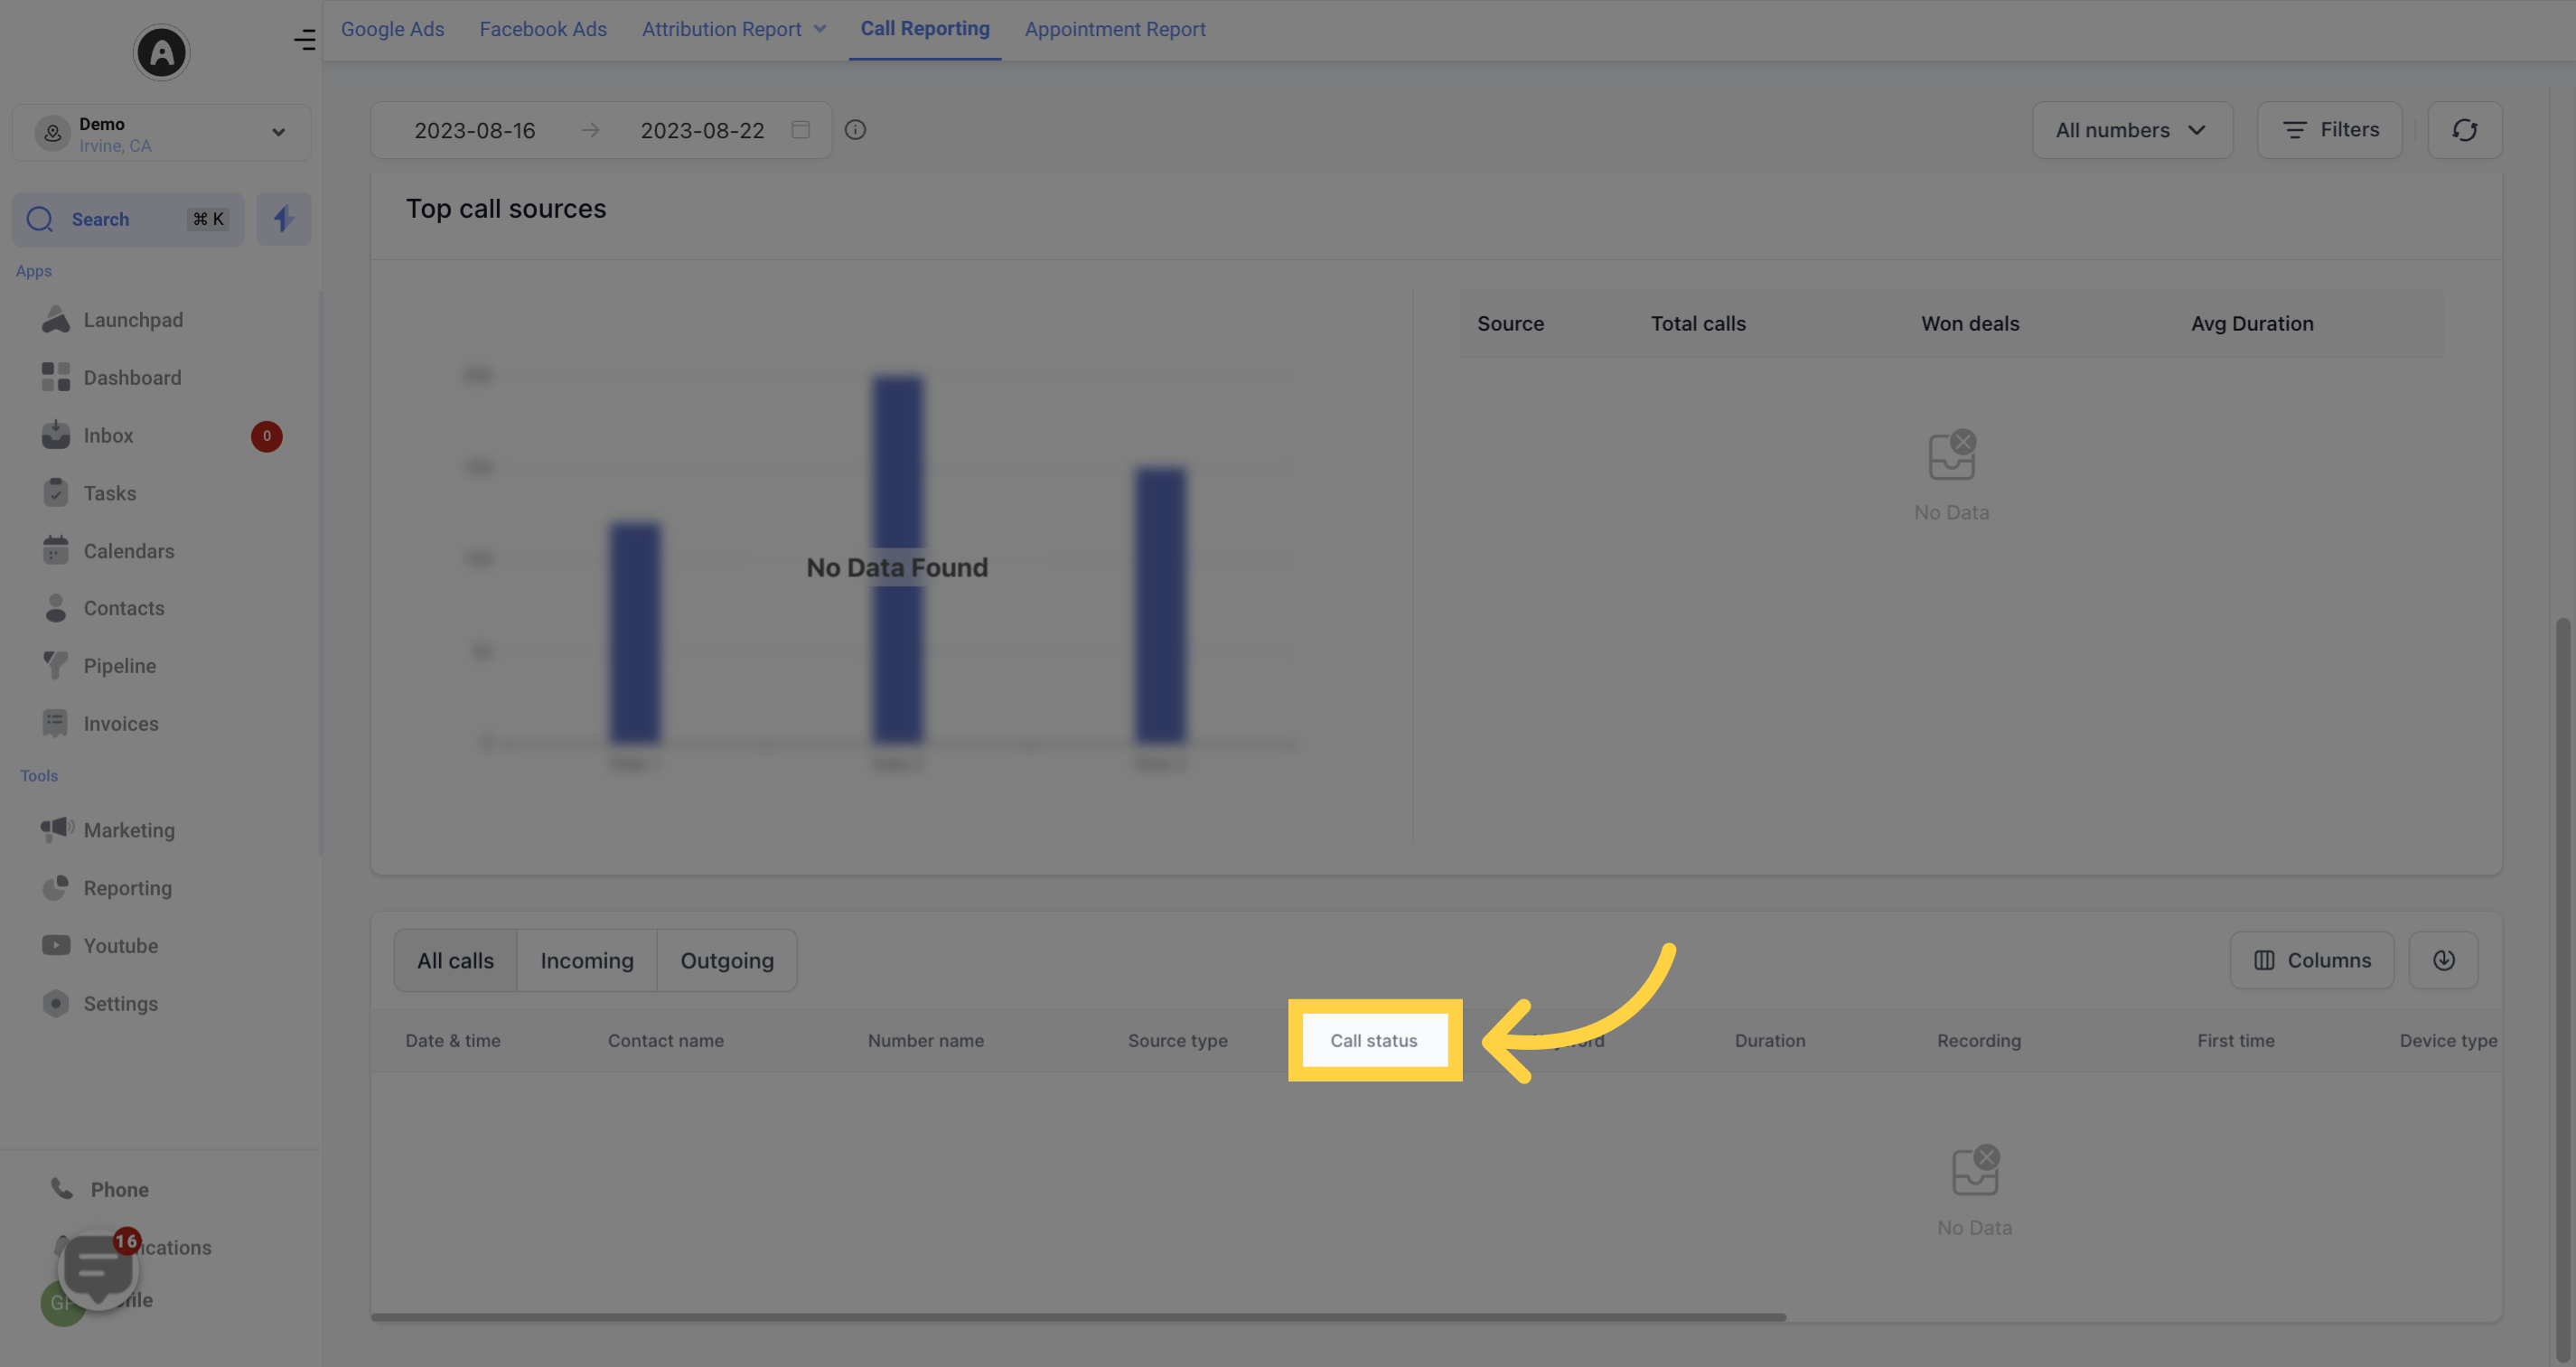
Task: Expand the Demo account switcher
Action: tap(162, 131)
